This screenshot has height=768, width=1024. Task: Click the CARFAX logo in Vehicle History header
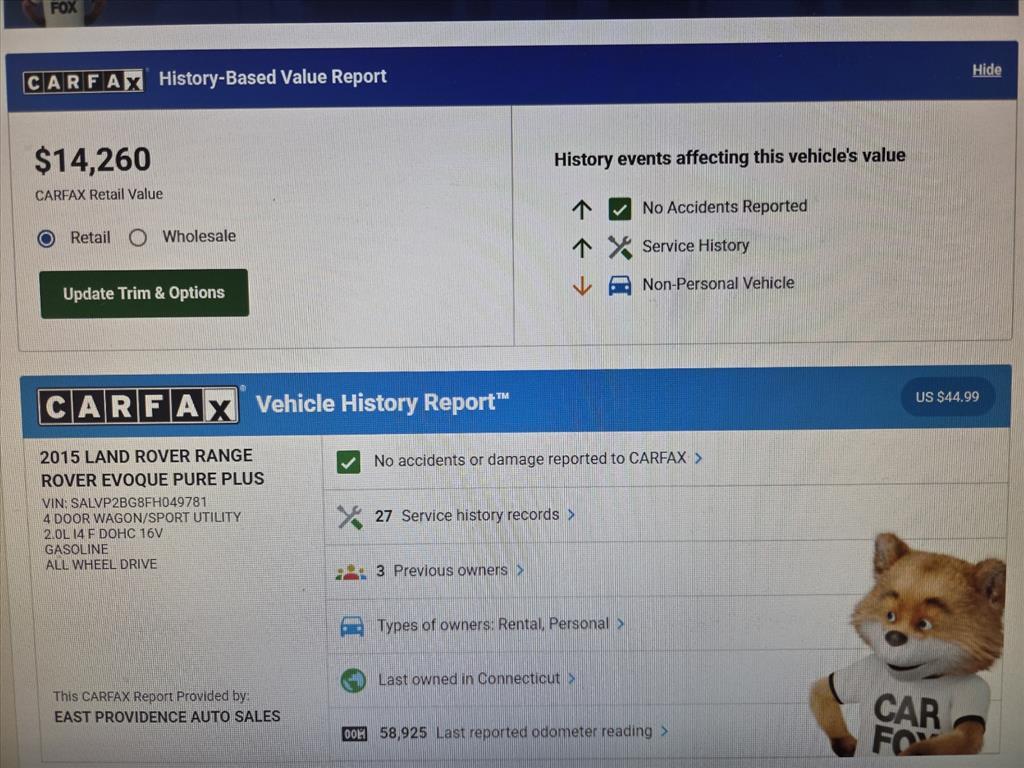[138, 407]
